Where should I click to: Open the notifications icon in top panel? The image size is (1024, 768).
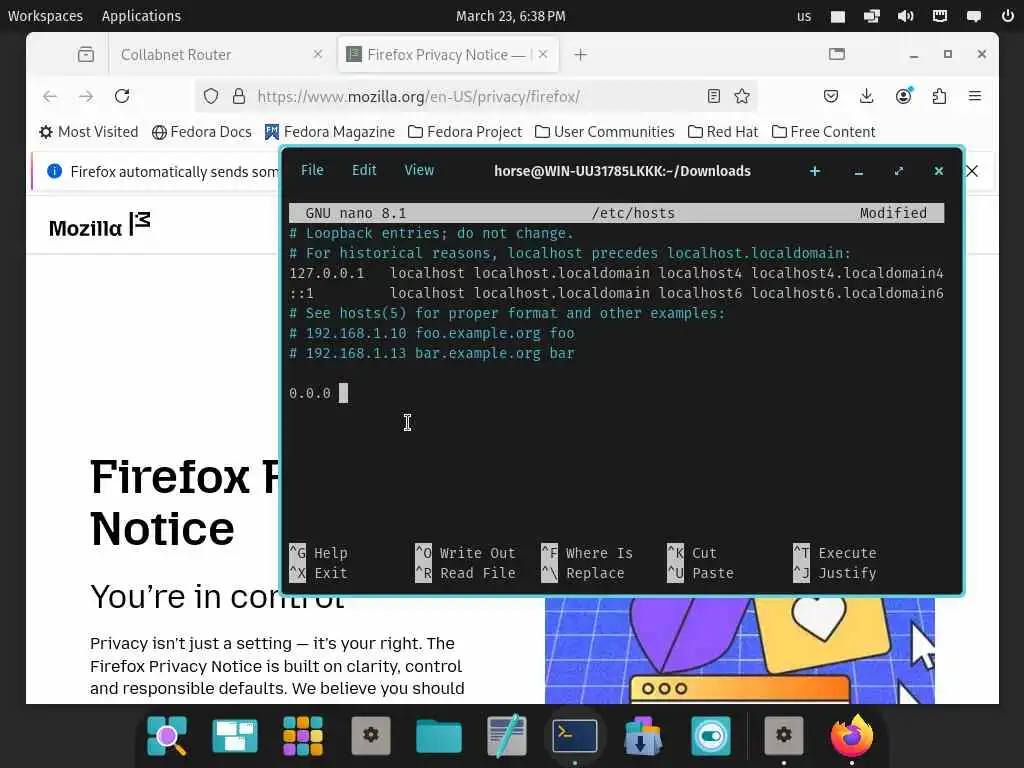click(x=974, y=16)
